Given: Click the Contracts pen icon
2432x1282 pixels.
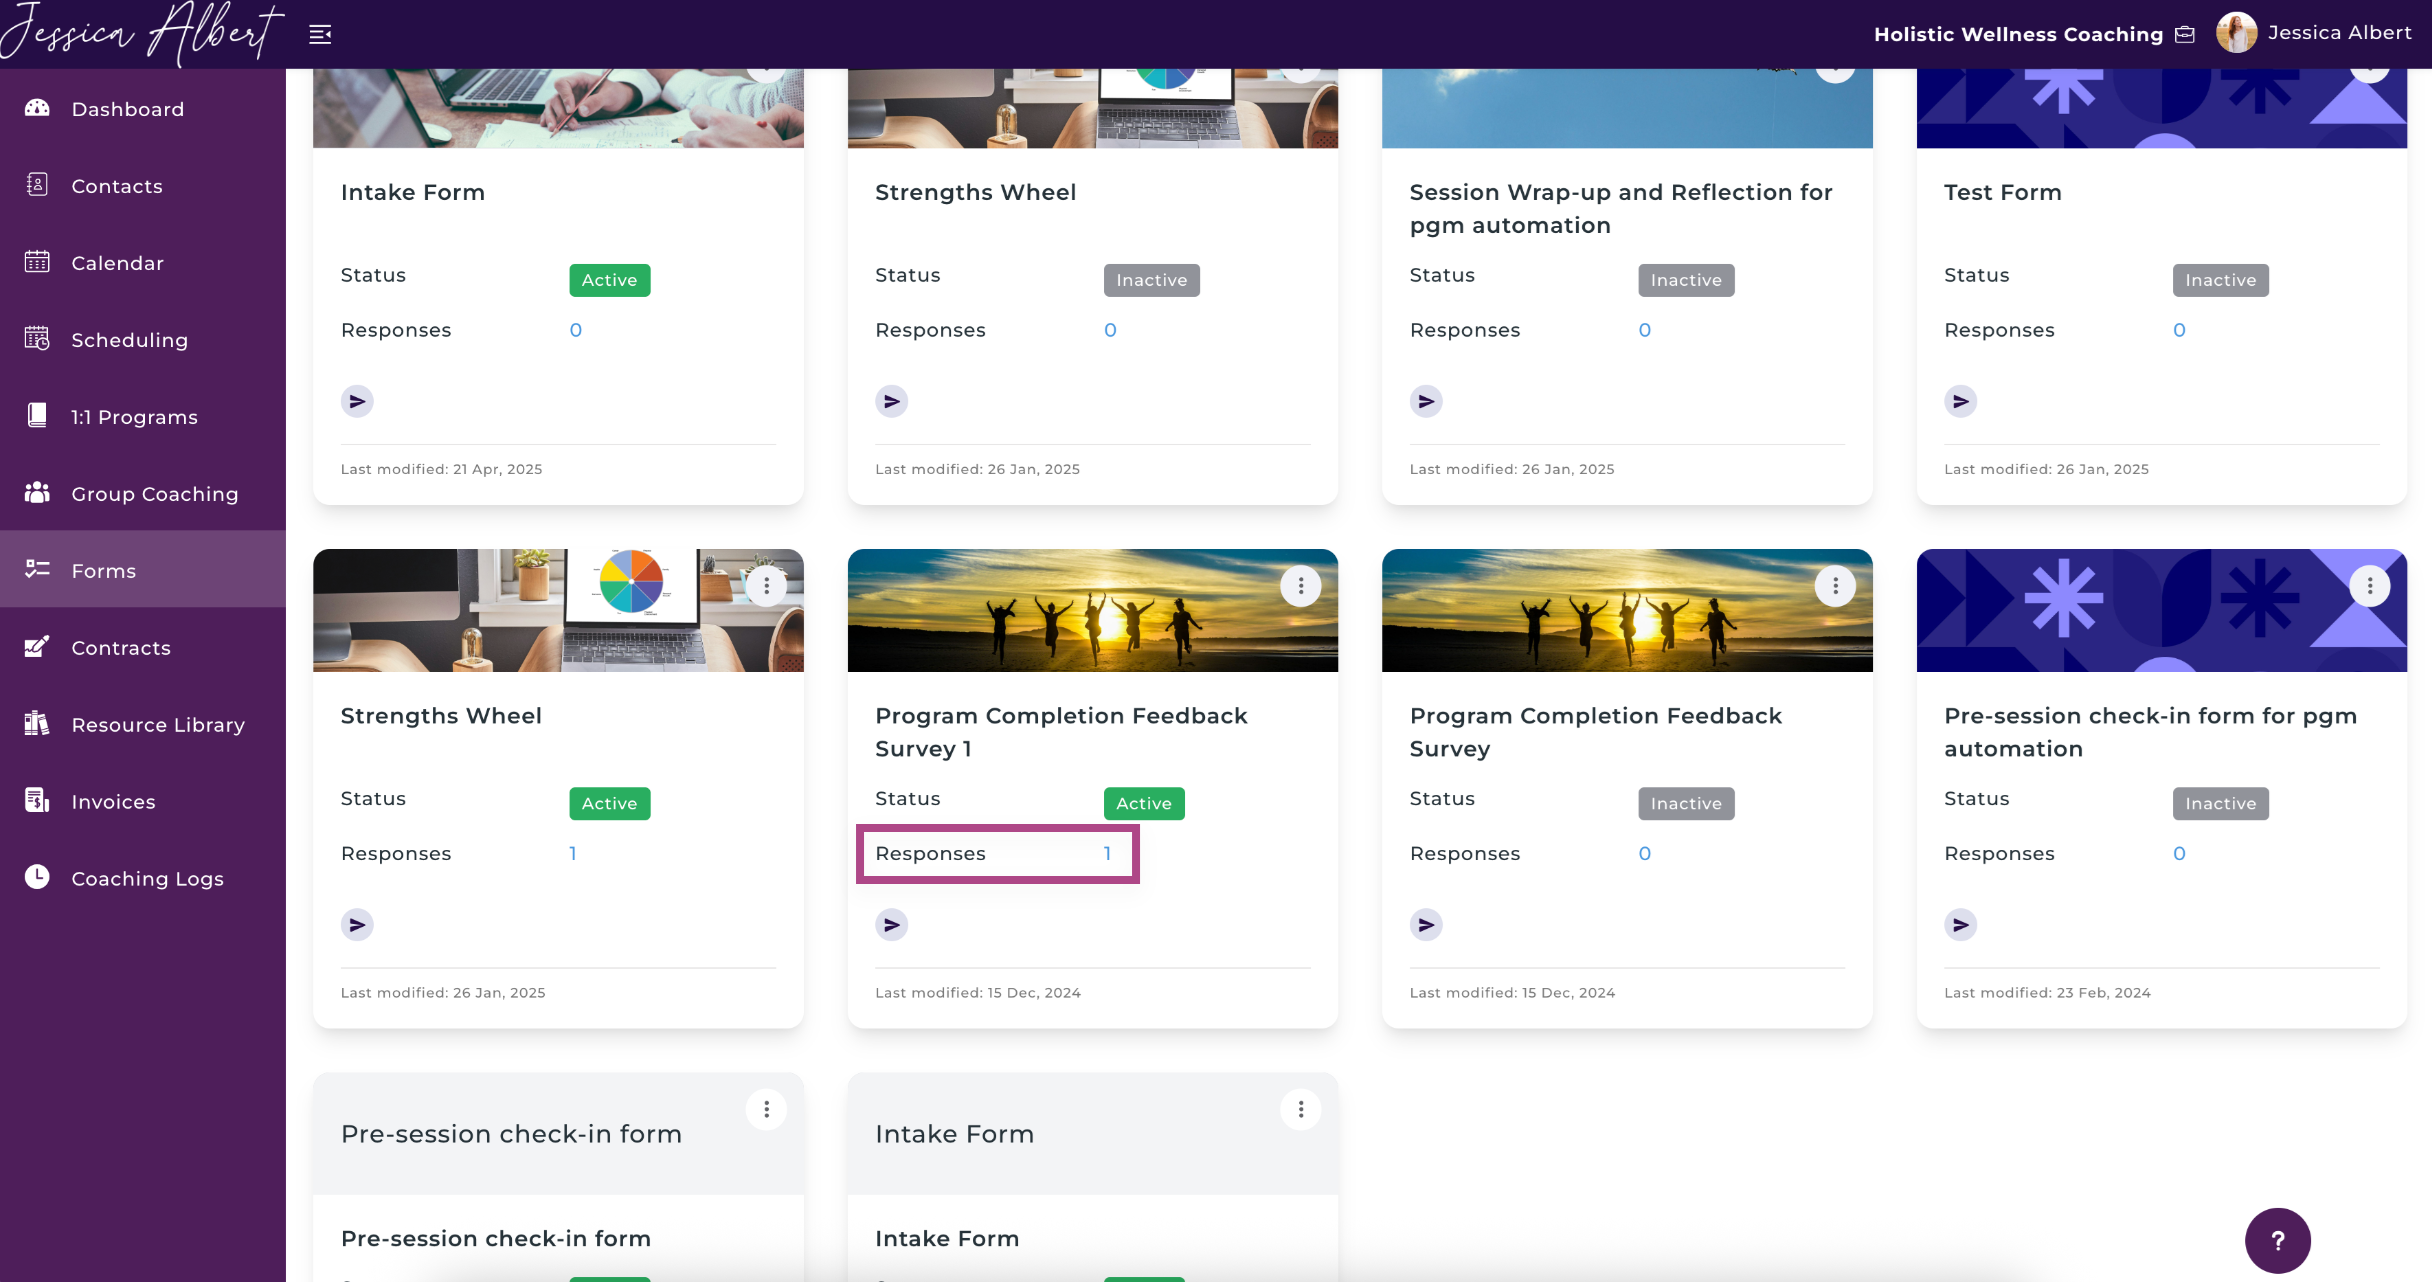Looking at the screenshot, I should click(x=37, y=647).
